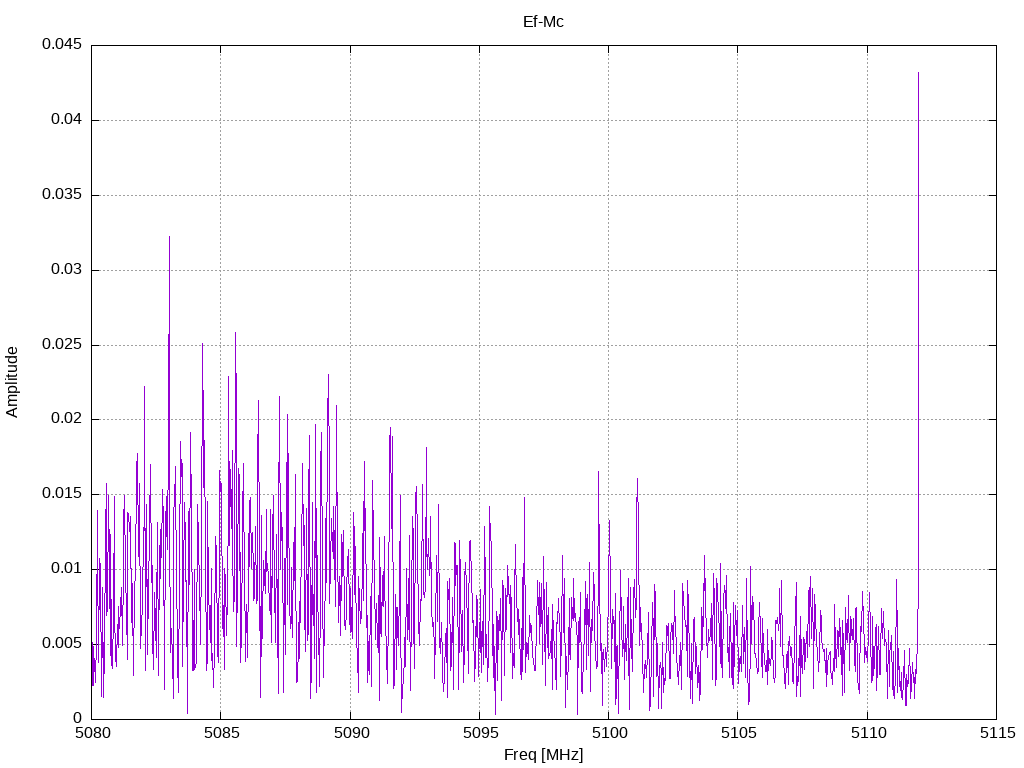The image size is (1024, 768).
Task: Click the 0.005 y-axis tick label
Action: point(62,643)
